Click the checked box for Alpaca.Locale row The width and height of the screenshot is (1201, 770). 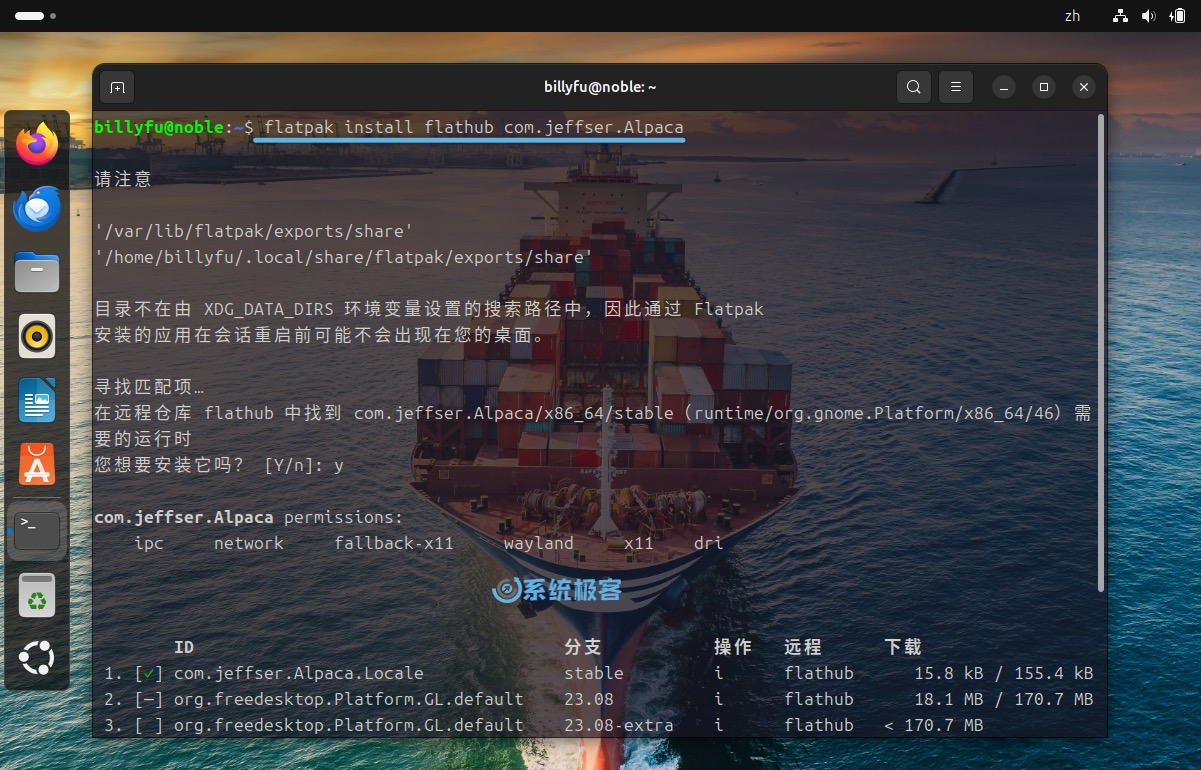click(x=148, y=673)
